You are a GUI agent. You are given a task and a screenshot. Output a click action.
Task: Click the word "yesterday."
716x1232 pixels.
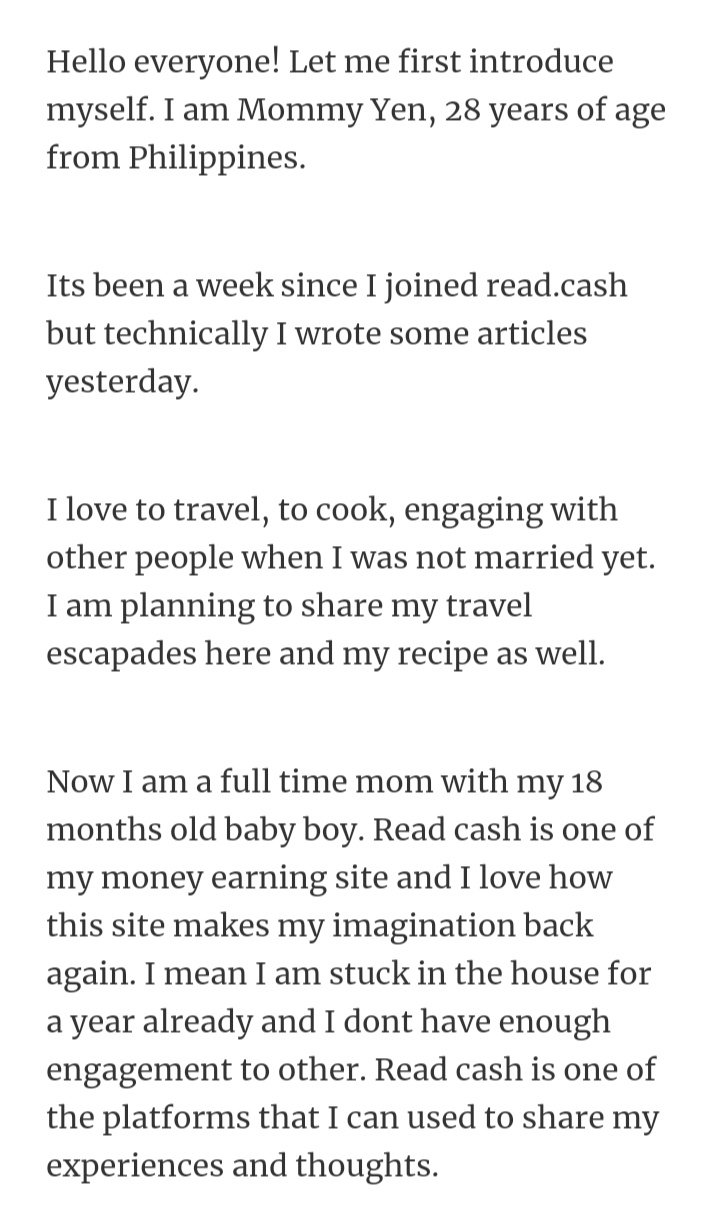(x=118, y=383)
